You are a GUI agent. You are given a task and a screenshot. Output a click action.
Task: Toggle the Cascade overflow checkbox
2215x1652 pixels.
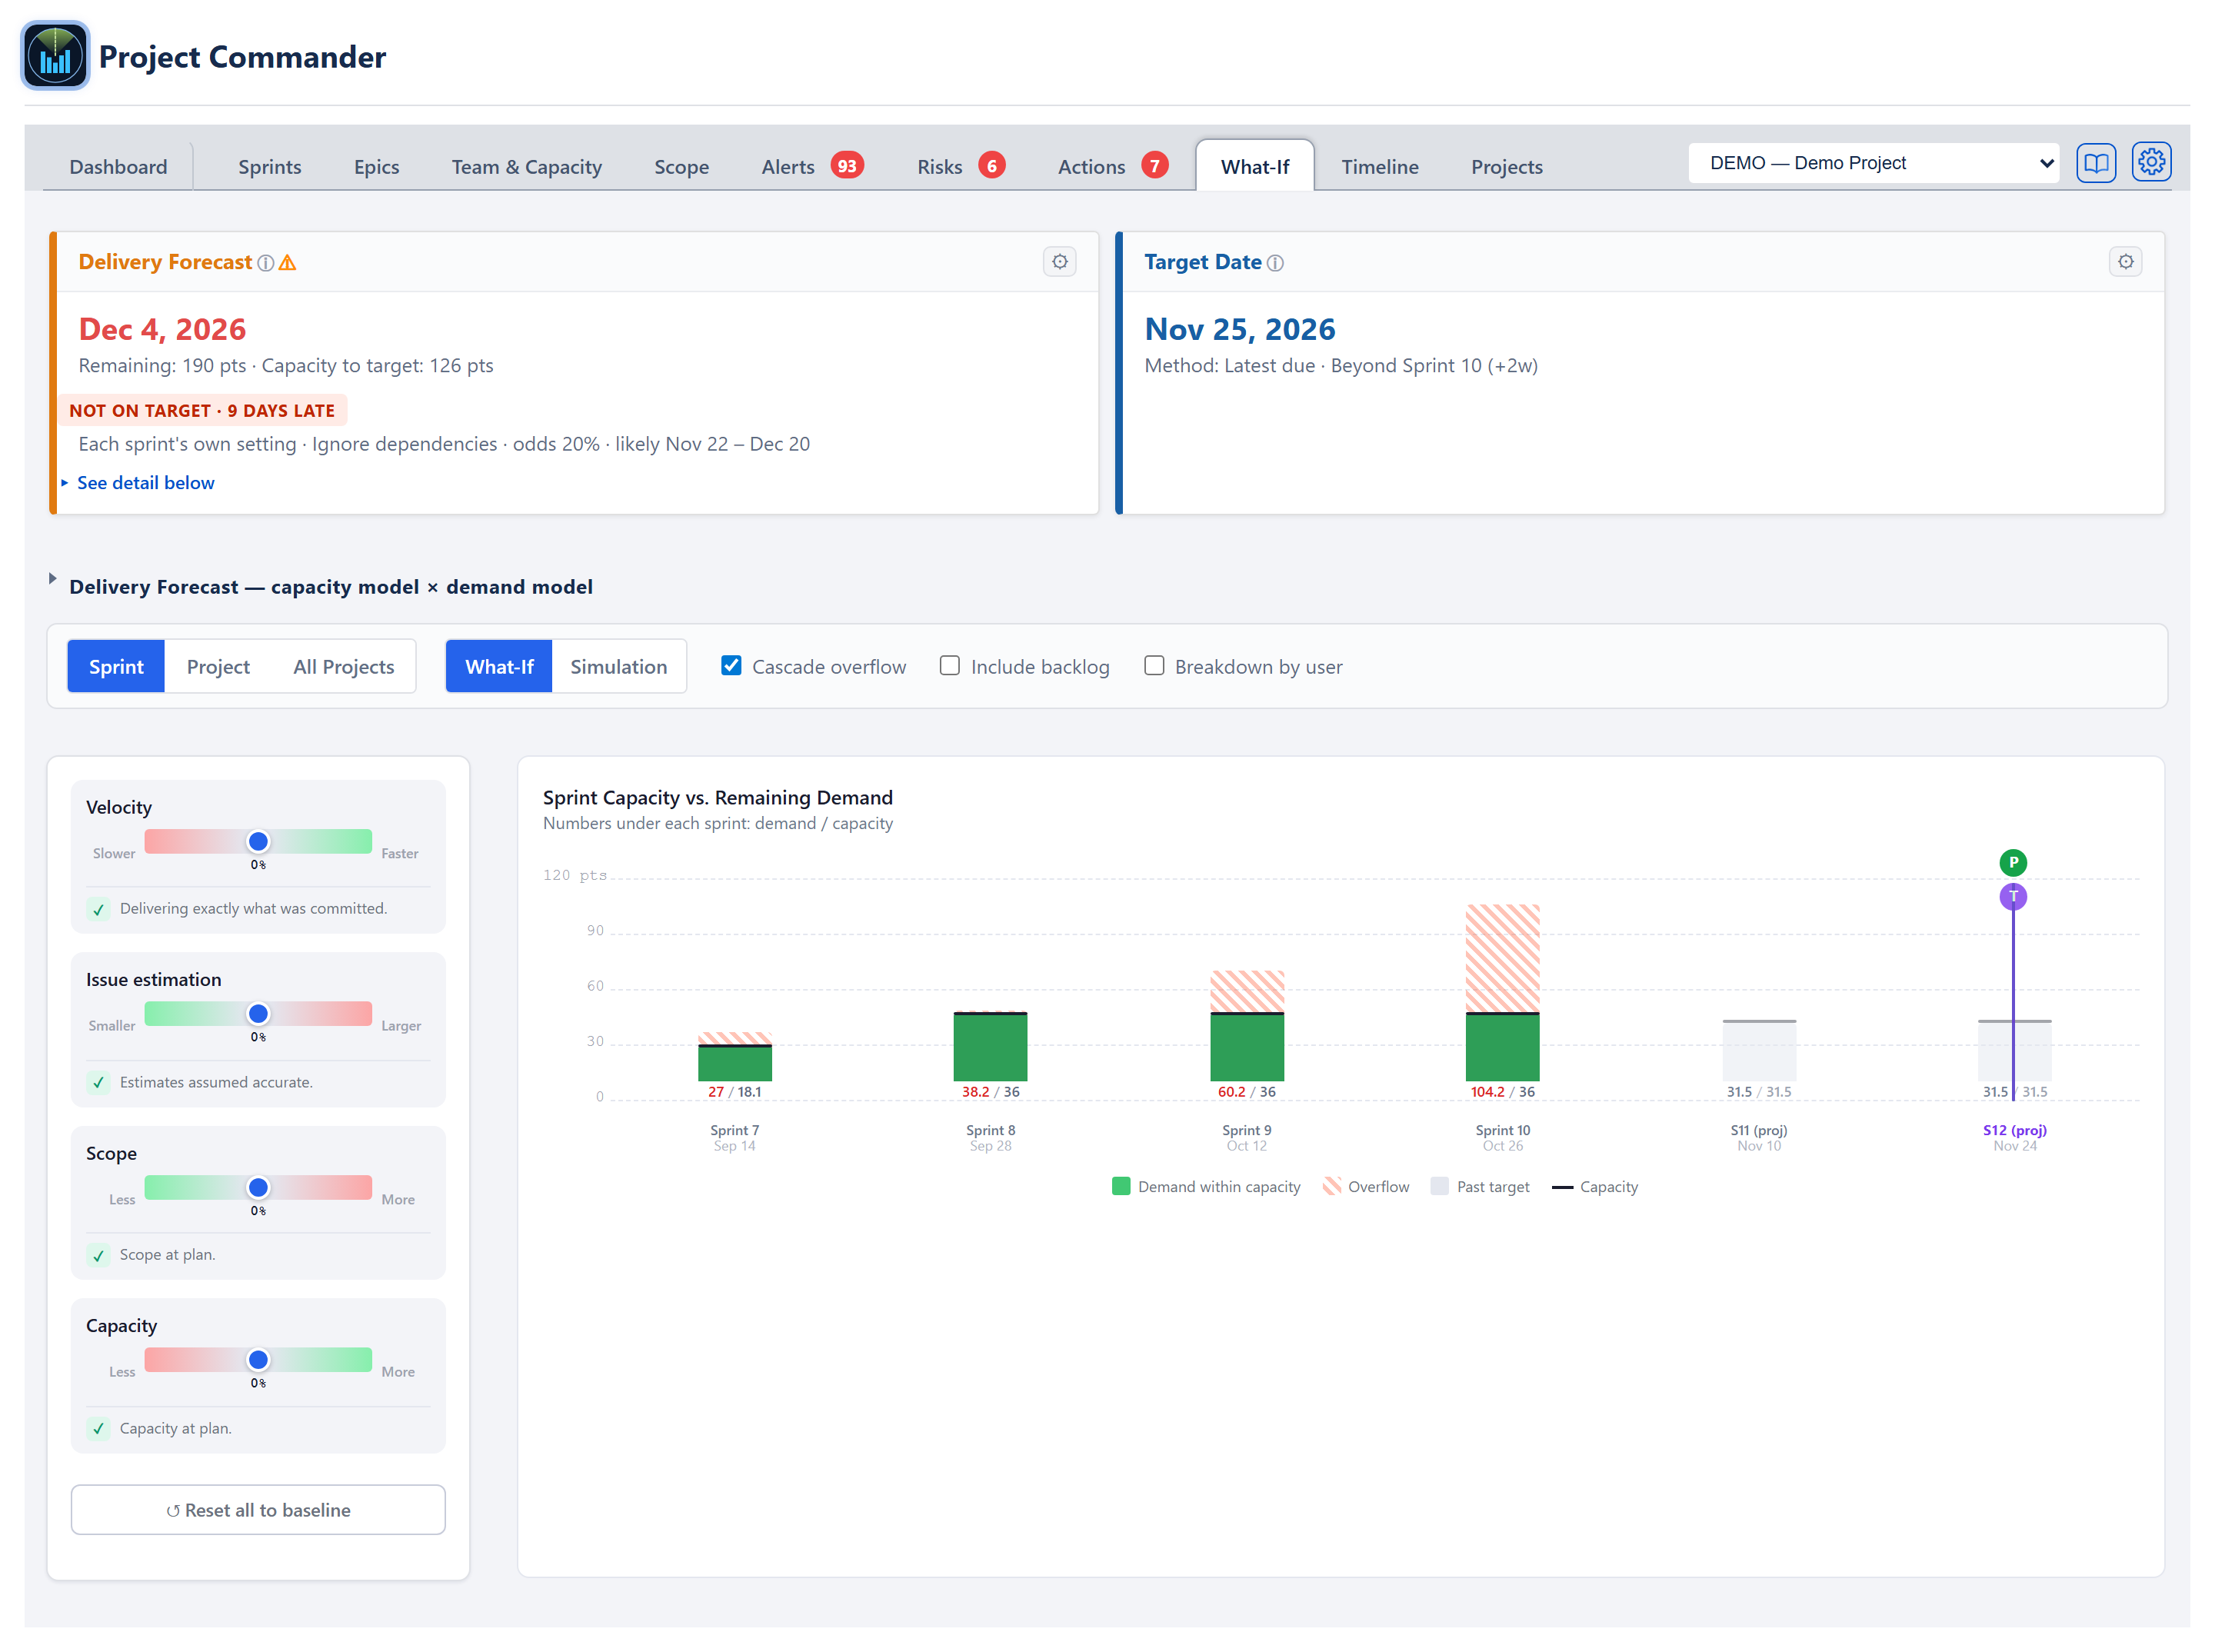pyautogui.click(x=731, y=666)
